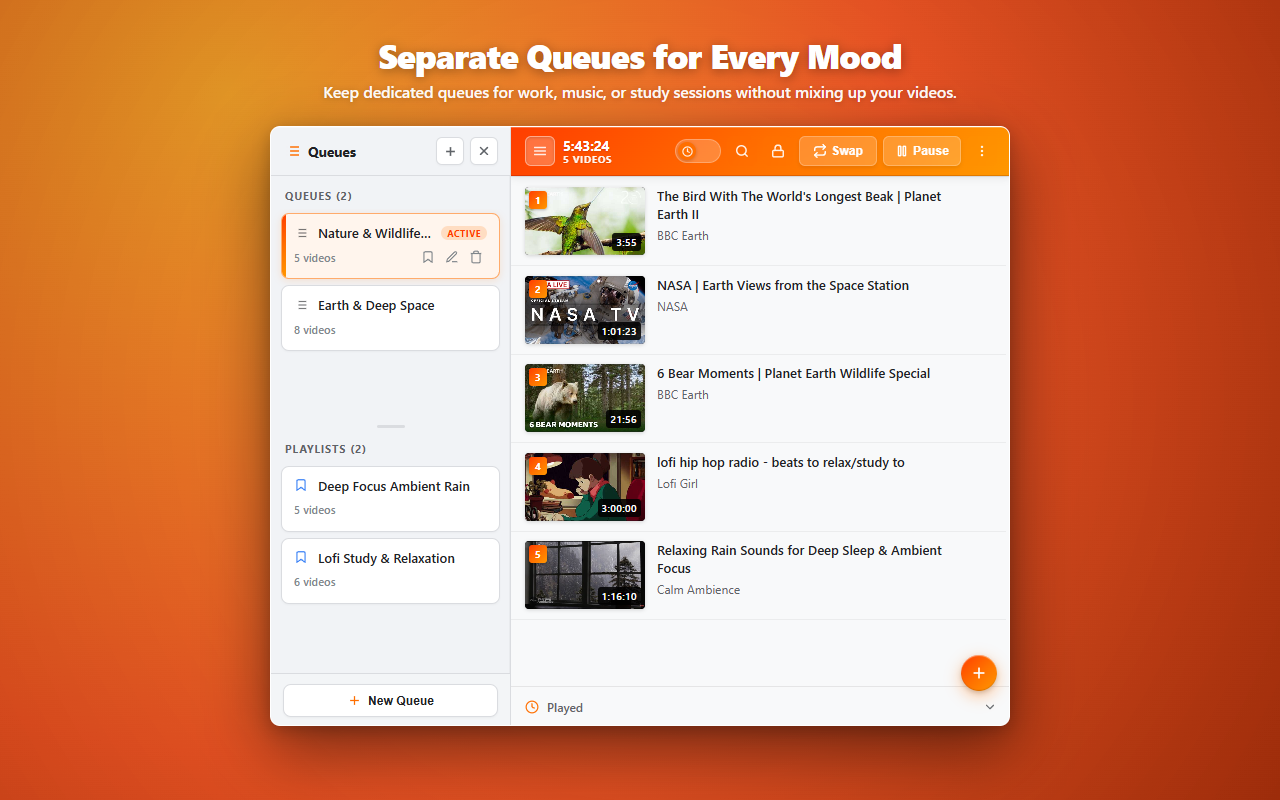The image size is (1280, 800).
Task: Click the 6 Bear Moments thumbnail
Action: (585, 398)
